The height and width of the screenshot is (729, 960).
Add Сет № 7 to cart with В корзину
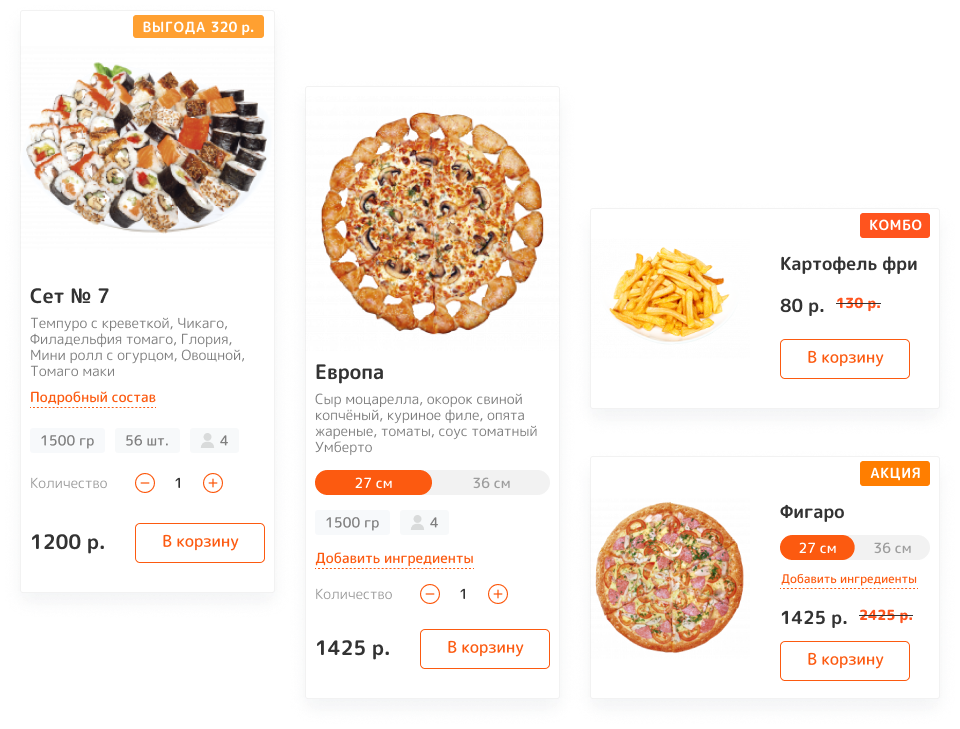(200, 542)
